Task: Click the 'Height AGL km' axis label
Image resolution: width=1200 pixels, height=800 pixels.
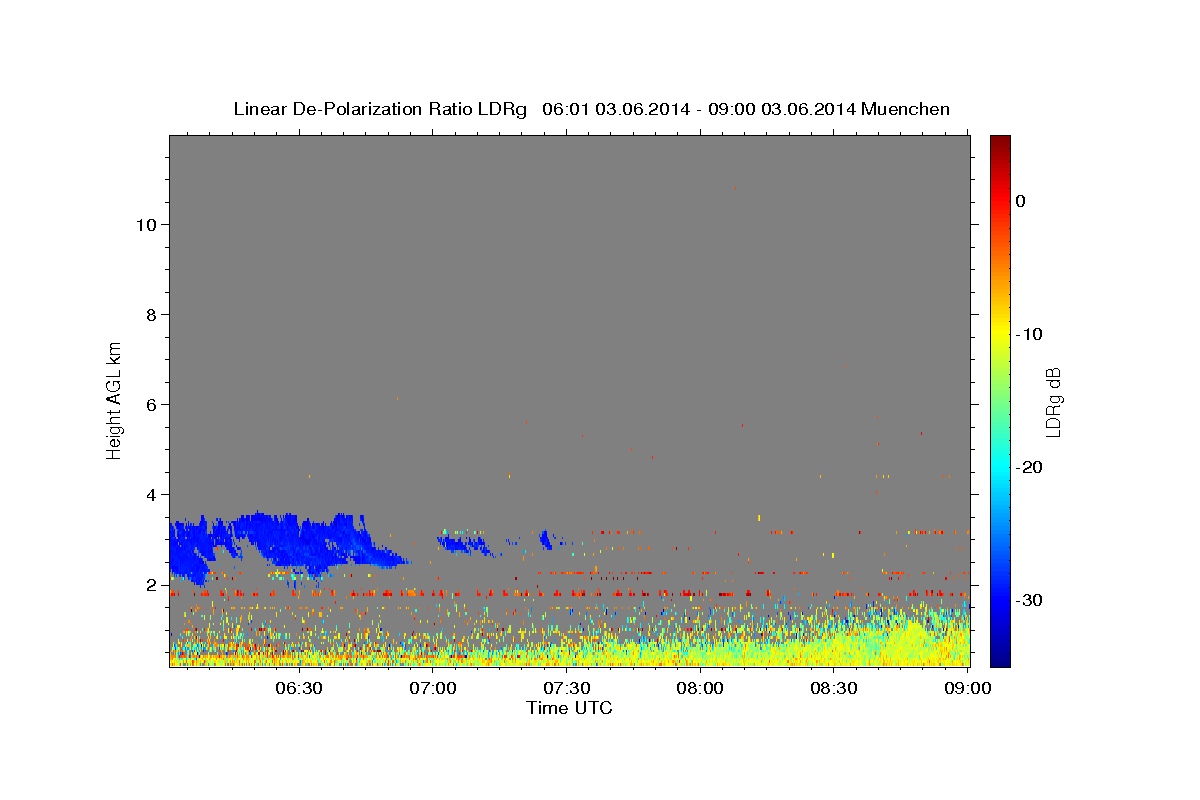Action: [114, 399]
